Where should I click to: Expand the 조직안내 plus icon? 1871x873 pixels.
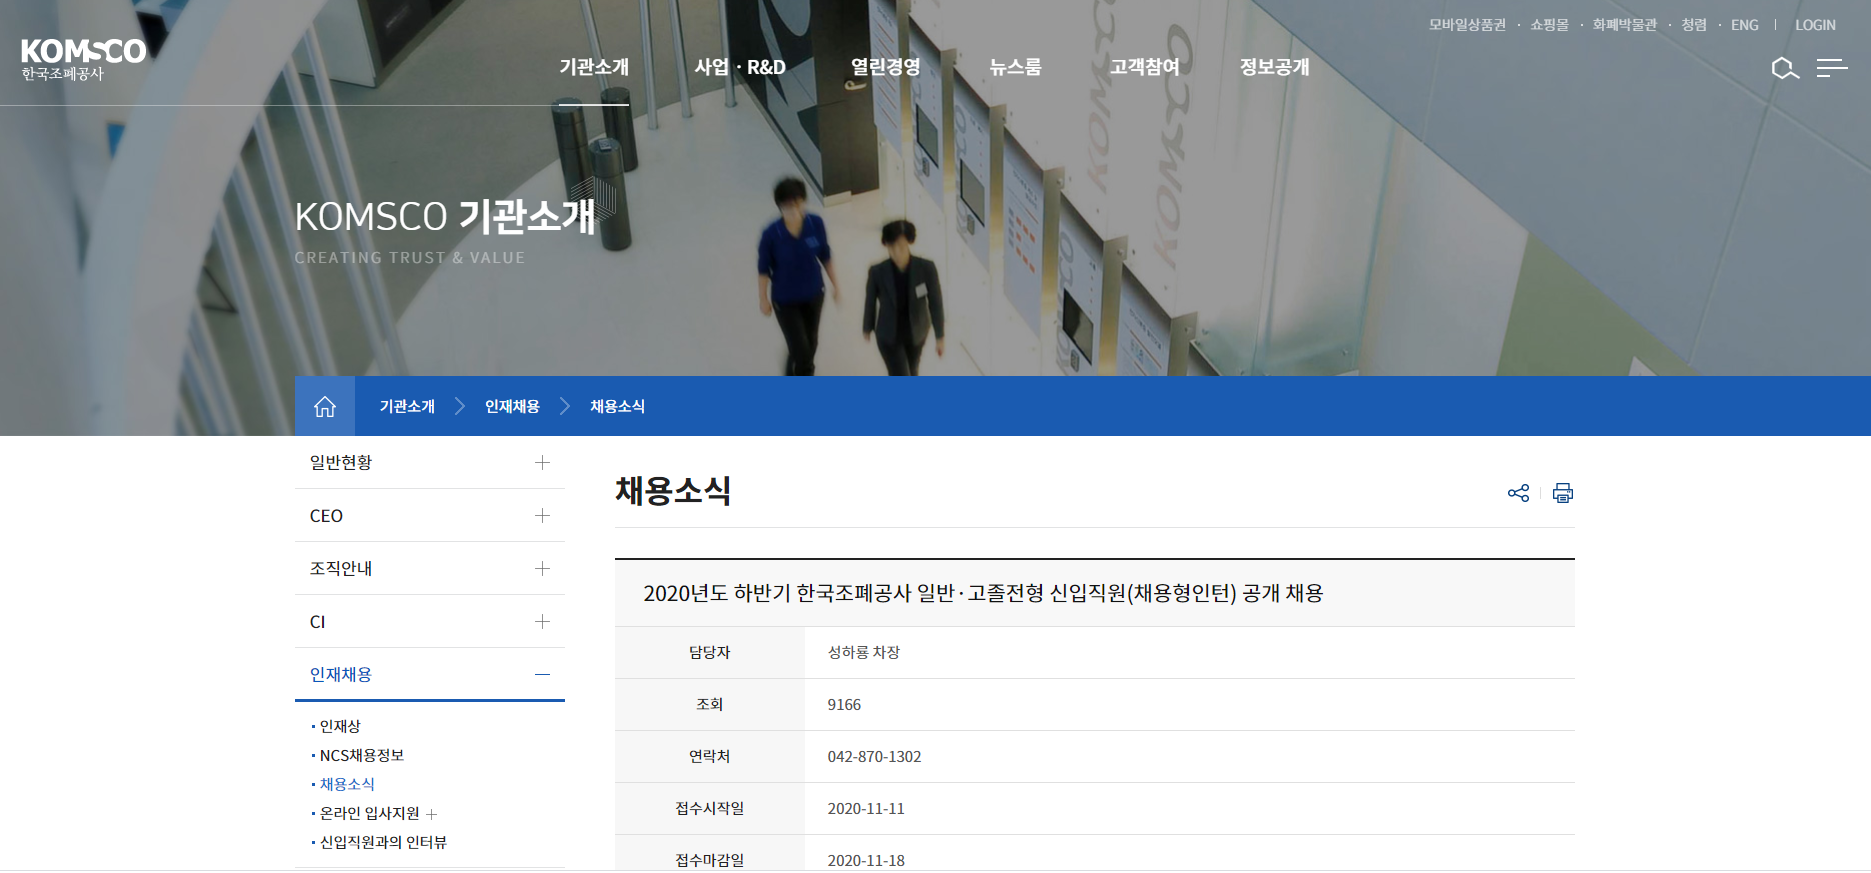[x=542, y=568]
